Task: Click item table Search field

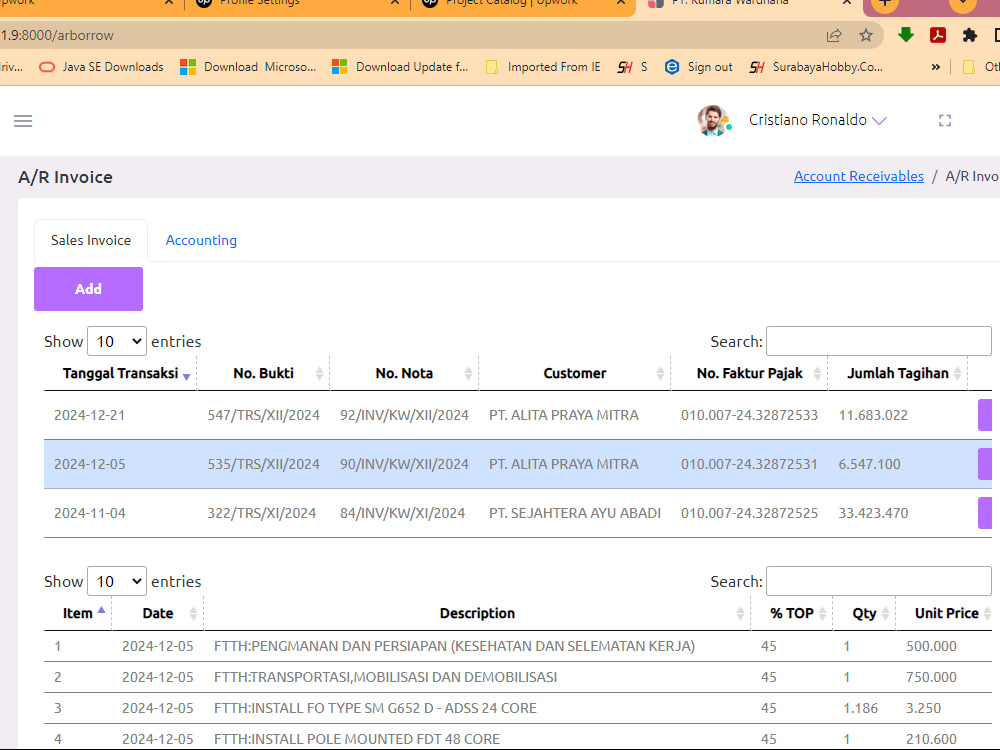Action: tap(878, 581)
